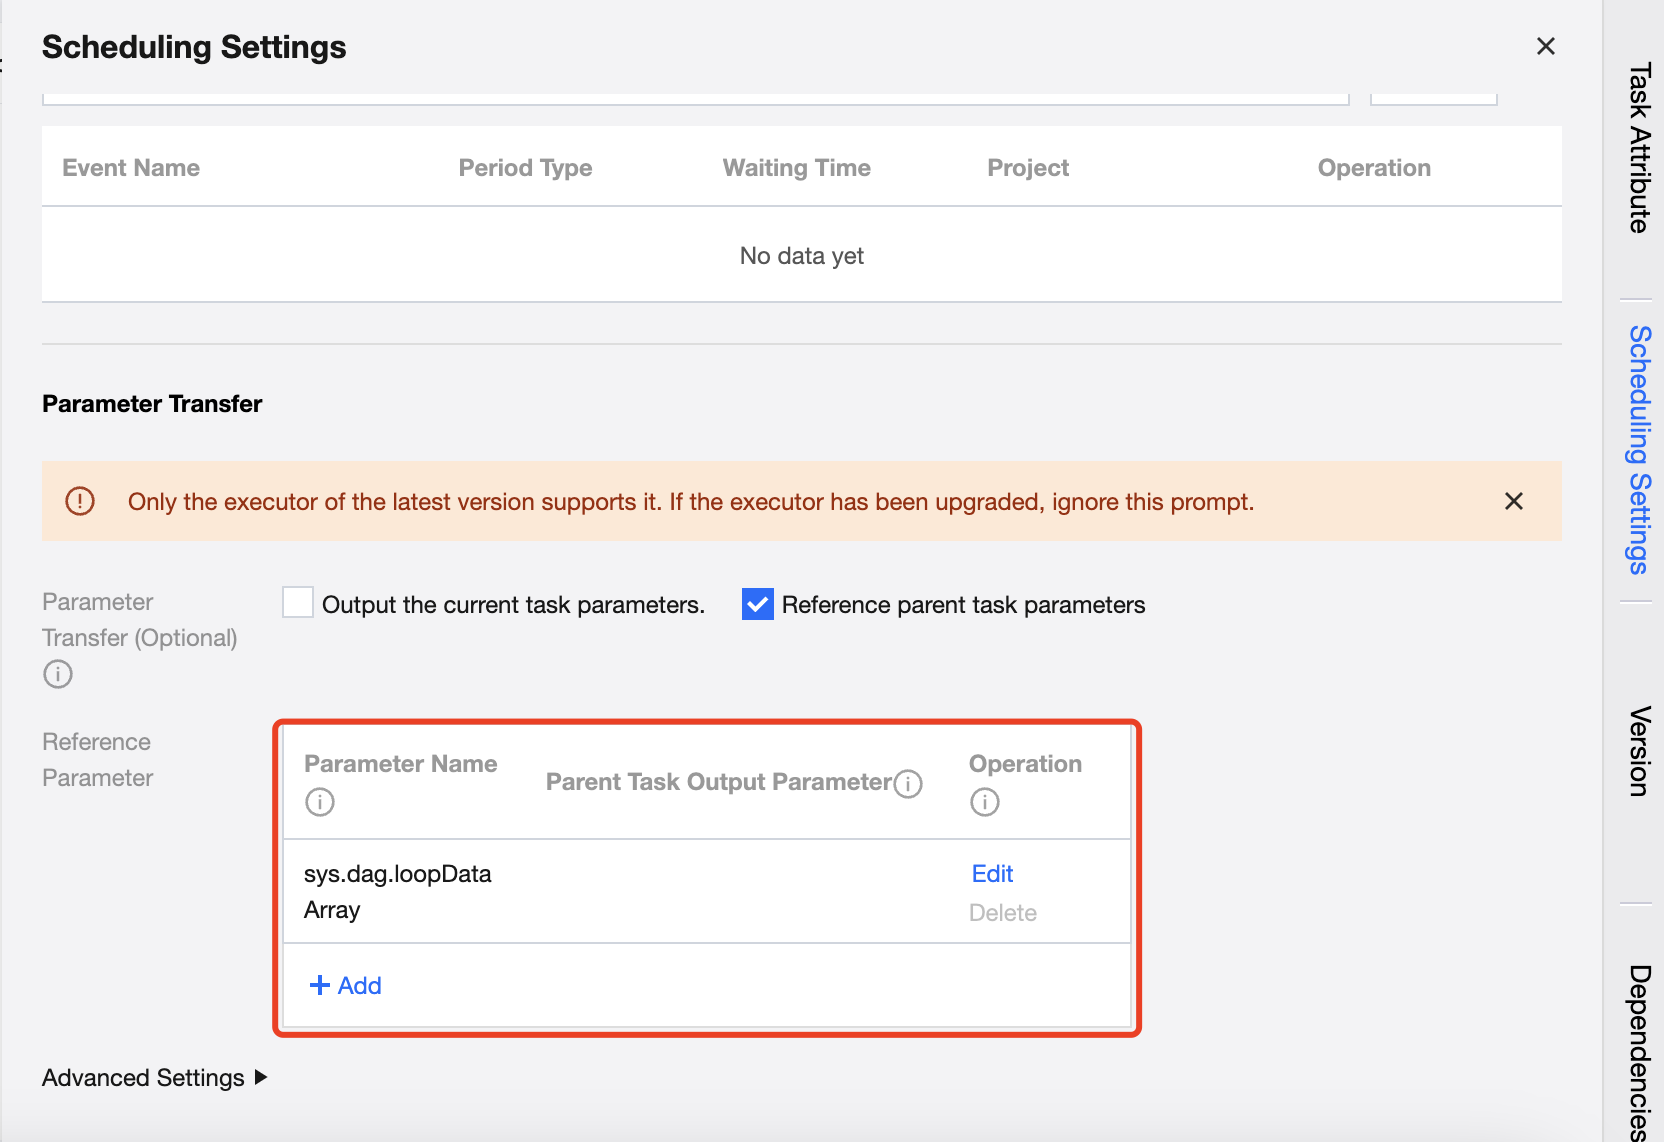This screenshot has height=1142, width=1664.
Task: Edit the sys.dag.loopData parameter
Action: point(992,874)
